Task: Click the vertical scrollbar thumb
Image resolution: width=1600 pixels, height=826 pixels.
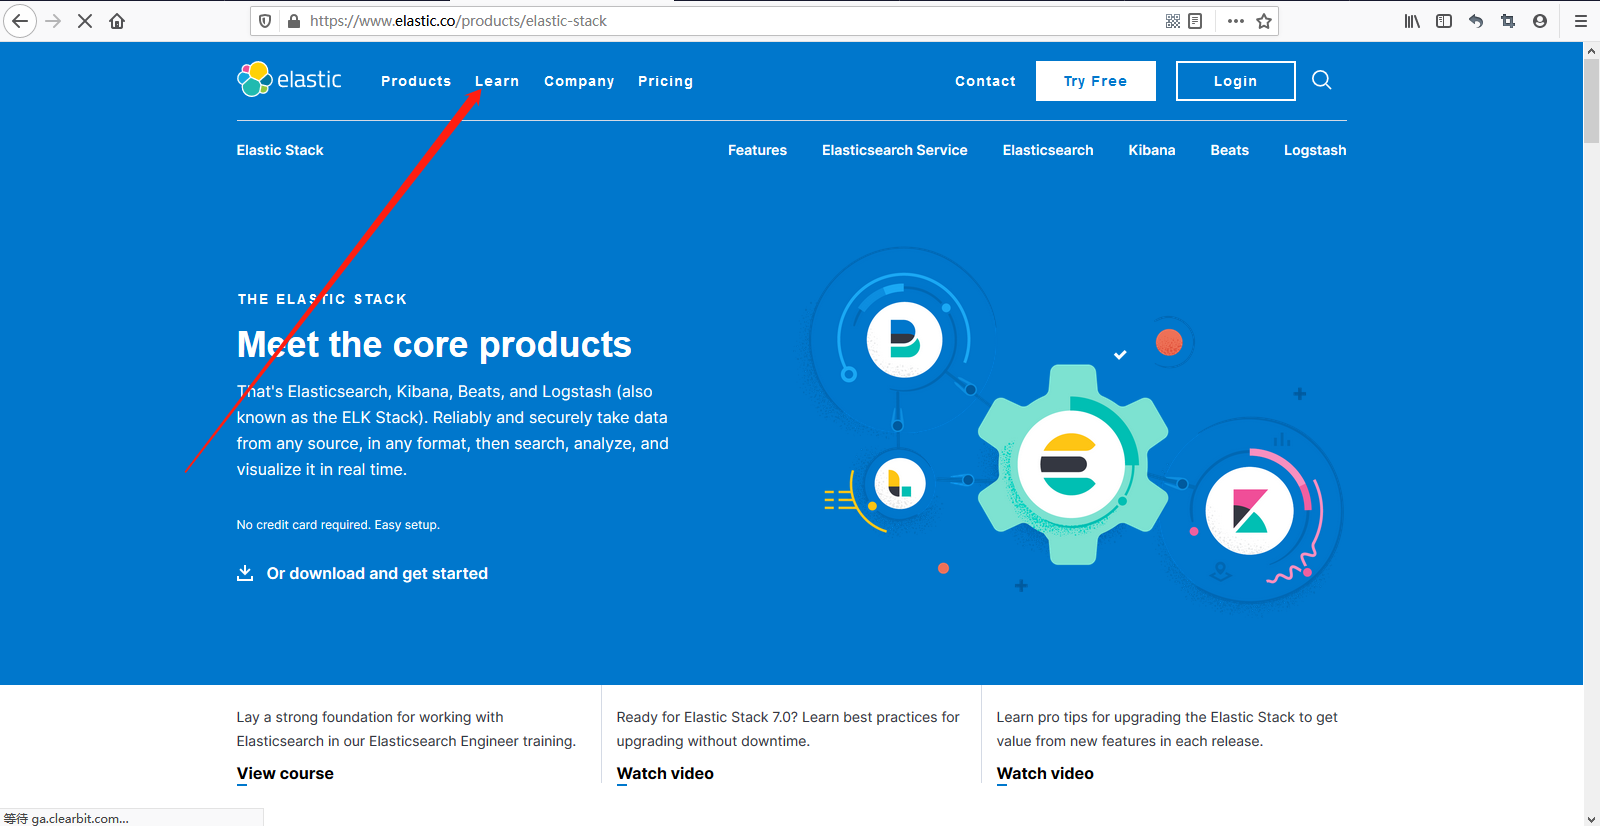Action: click(1591, 101)
